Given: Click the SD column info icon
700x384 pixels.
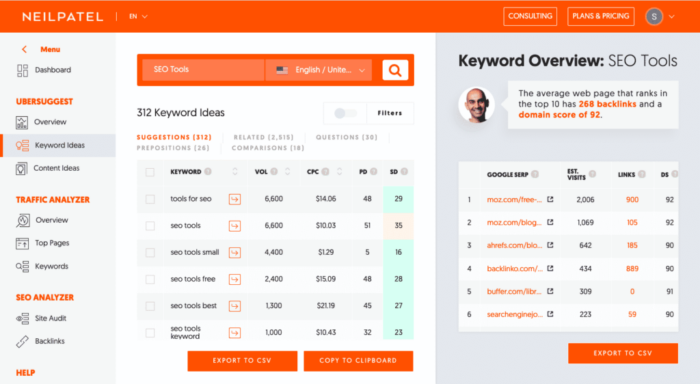Looking at the screenshot, I should [404, 171].
